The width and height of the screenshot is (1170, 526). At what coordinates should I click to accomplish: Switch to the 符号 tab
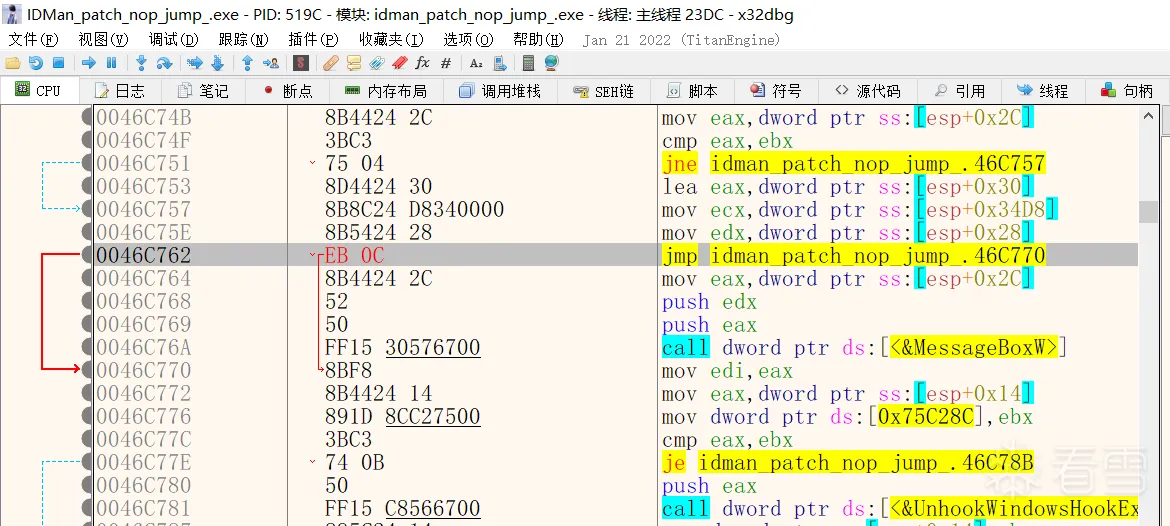(776, 91)
